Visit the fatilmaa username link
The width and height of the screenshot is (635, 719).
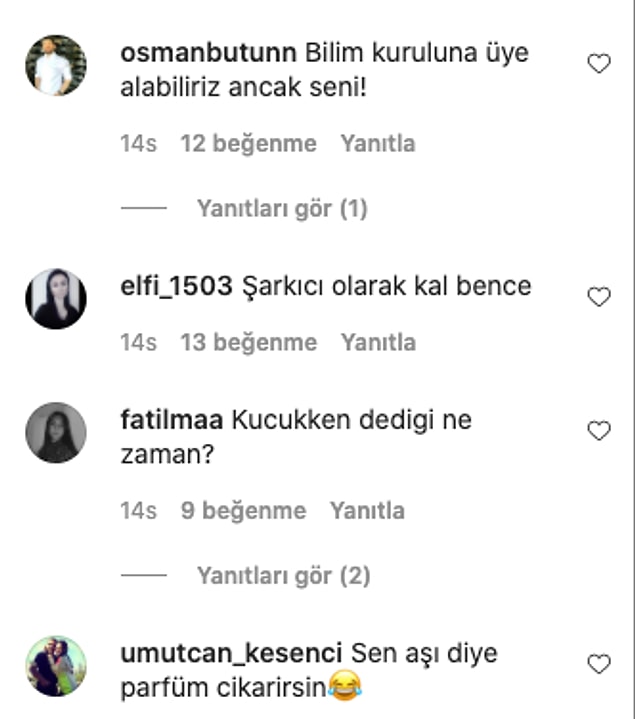171,420
